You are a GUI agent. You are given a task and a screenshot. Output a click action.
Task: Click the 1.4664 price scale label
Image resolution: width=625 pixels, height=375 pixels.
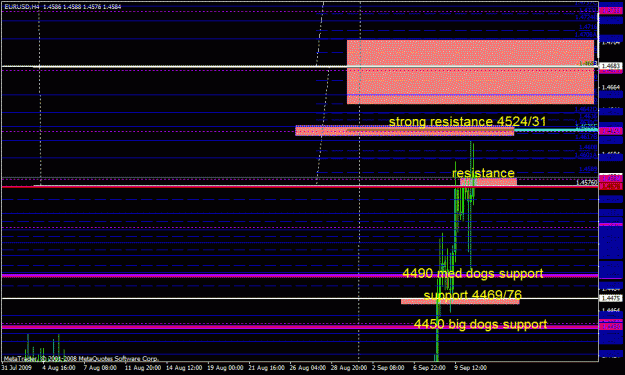click(x=611, y=87)
